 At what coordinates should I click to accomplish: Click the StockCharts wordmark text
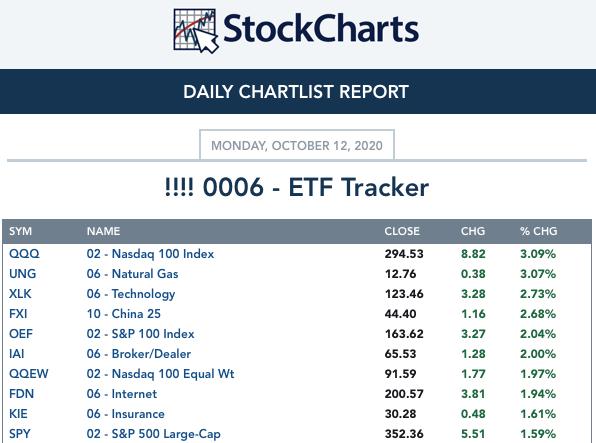pos(321,28)
